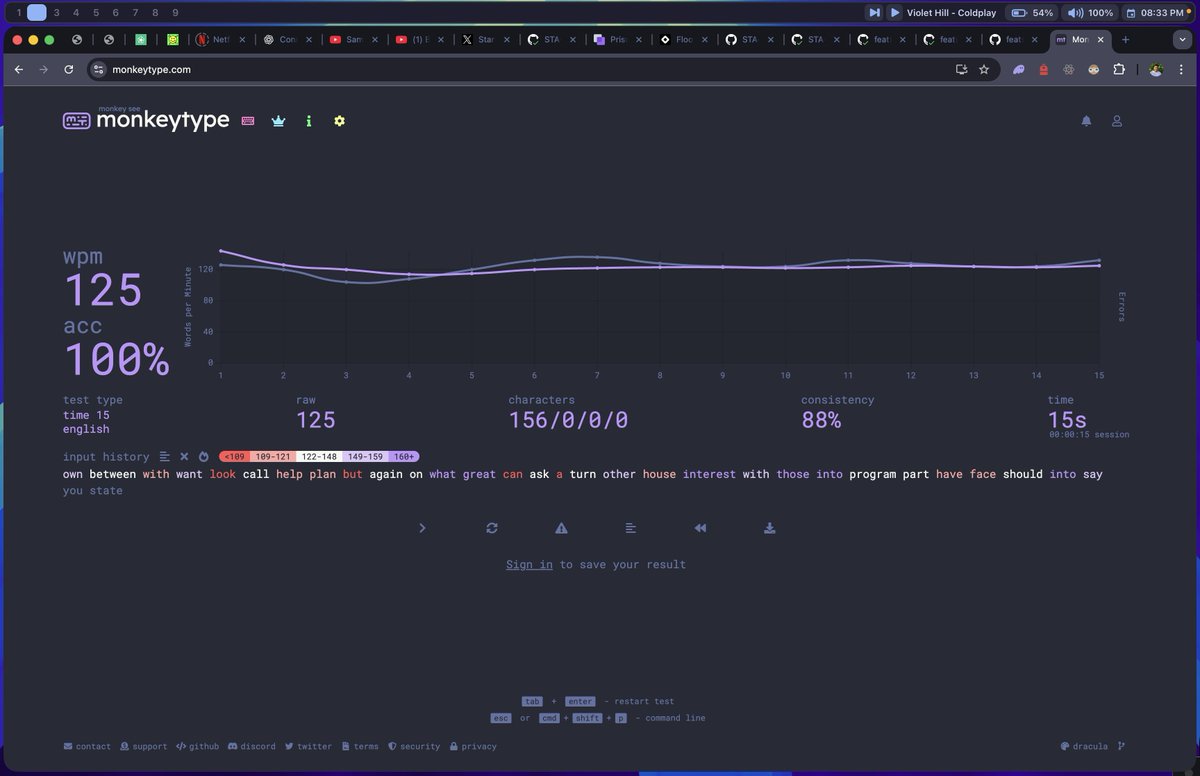Open the Chrome three-dot menu
Viewport: 1200px width, 776px height.
pyautogui.click(x=1182, y=70)
